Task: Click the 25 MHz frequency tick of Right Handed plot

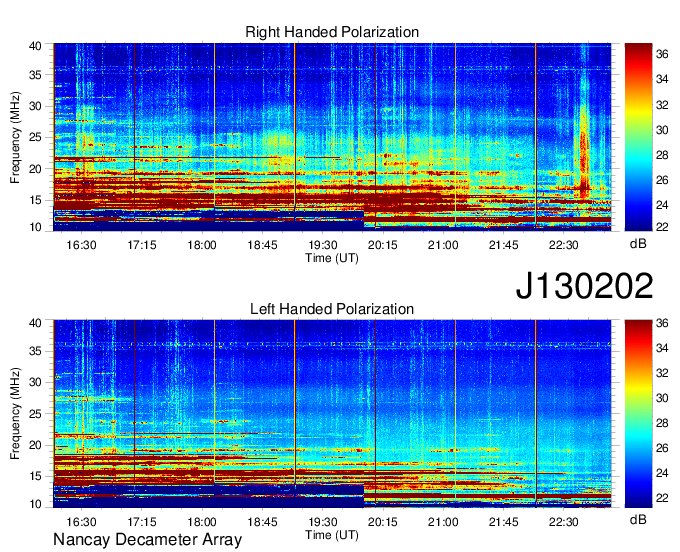Action: (35, 137)
